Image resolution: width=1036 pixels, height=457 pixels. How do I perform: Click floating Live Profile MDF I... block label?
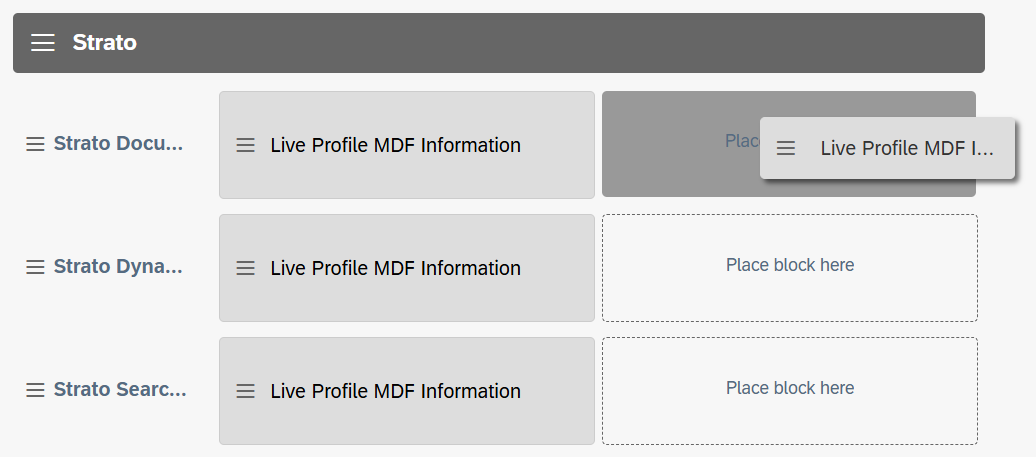coord(907,148)
